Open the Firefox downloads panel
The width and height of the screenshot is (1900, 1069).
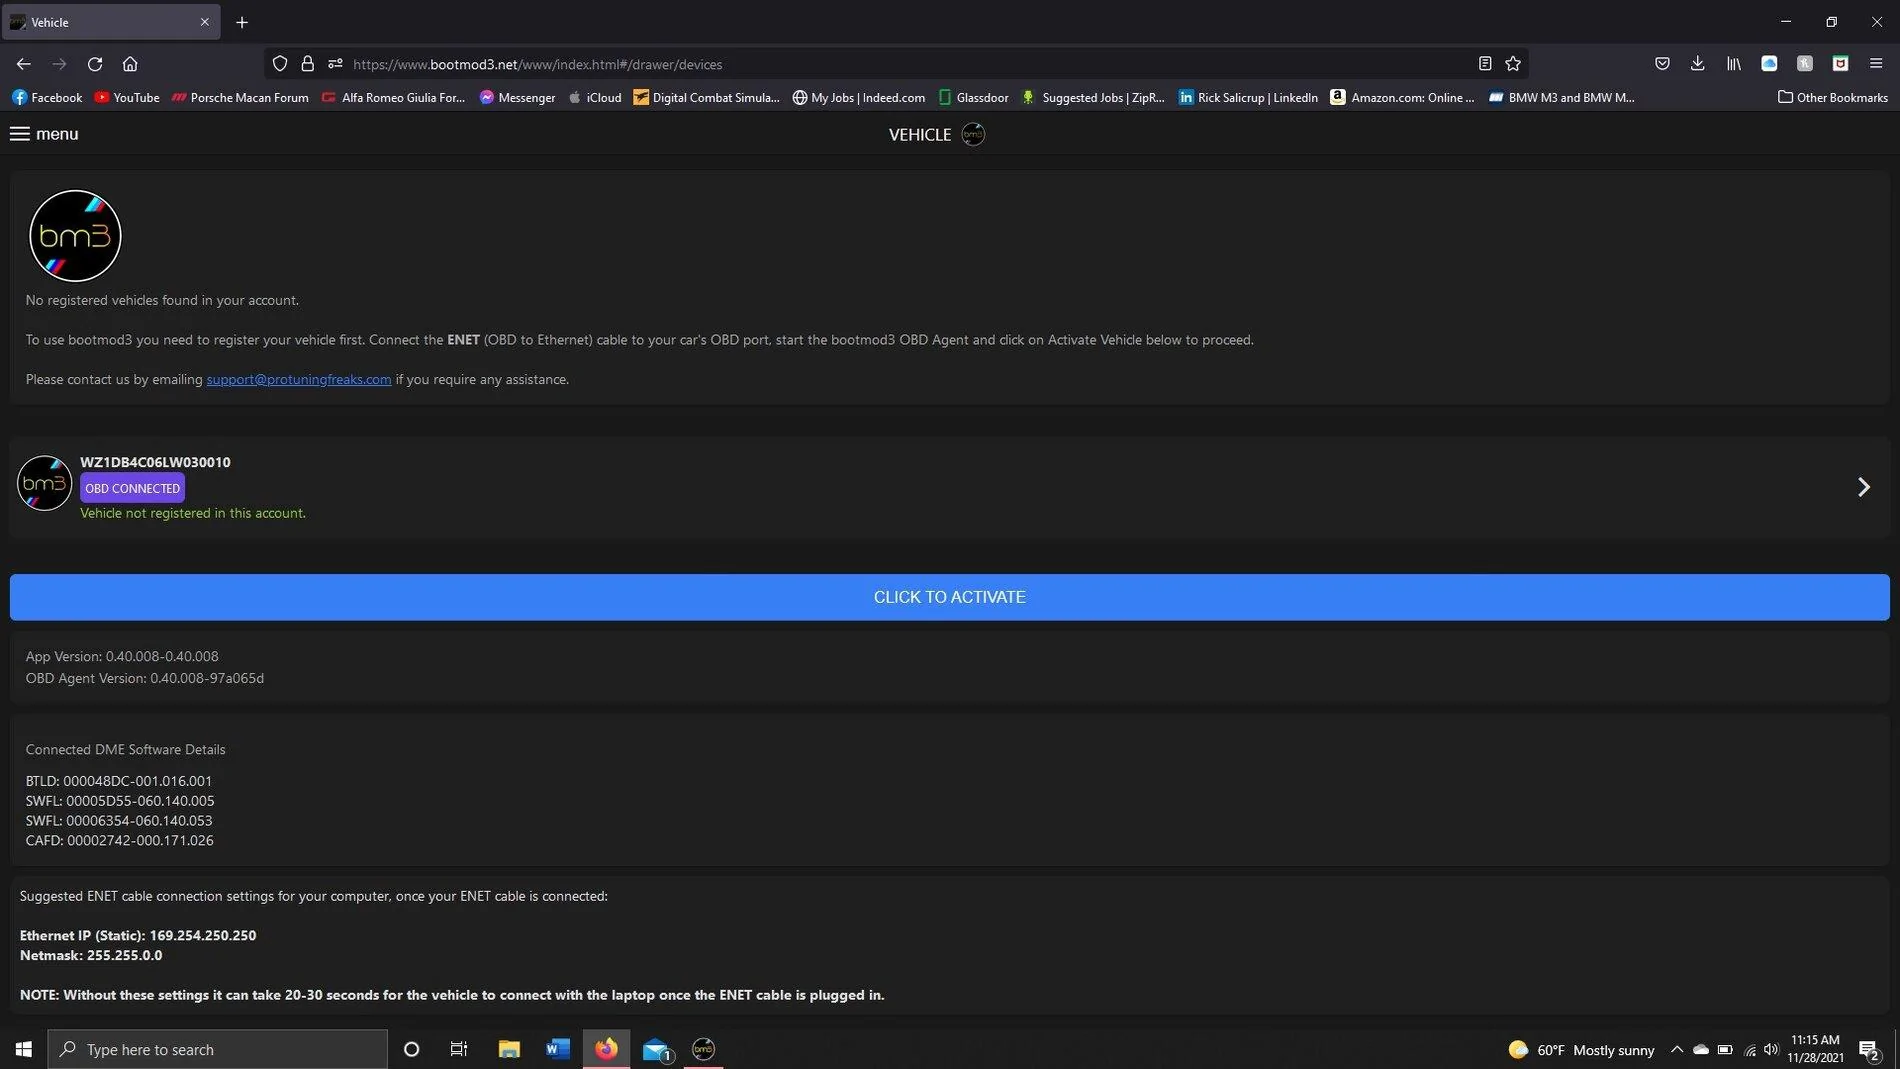point(1698,64)
